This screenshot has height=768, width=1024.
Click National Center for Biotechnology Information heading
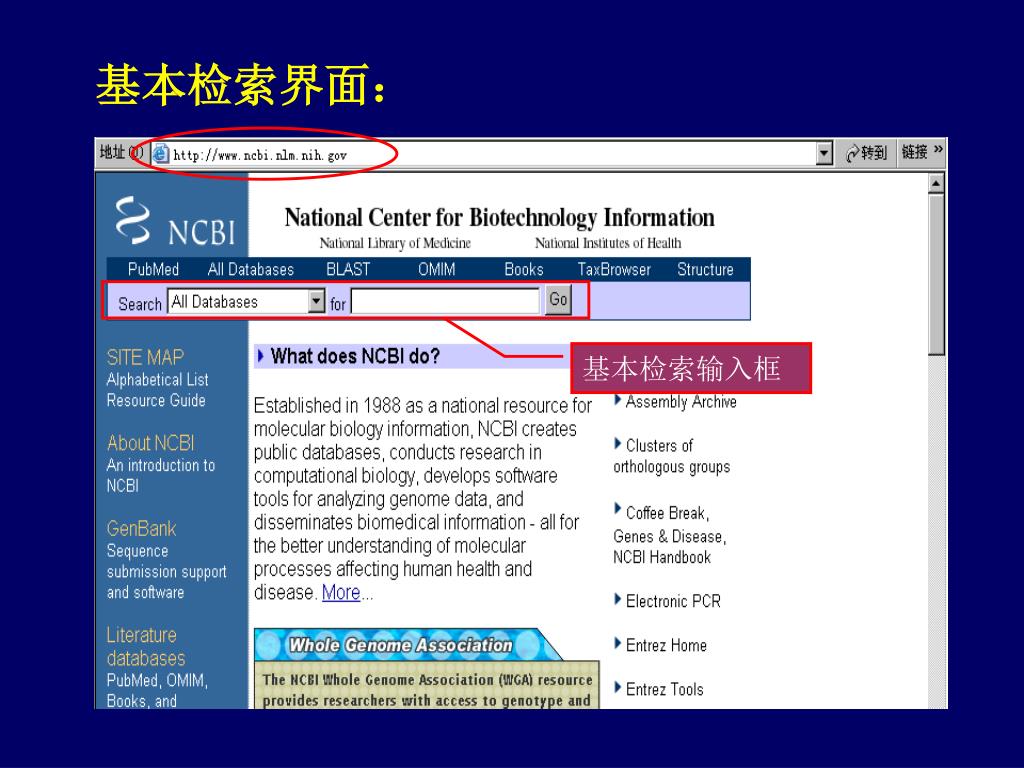coord(500,217)
